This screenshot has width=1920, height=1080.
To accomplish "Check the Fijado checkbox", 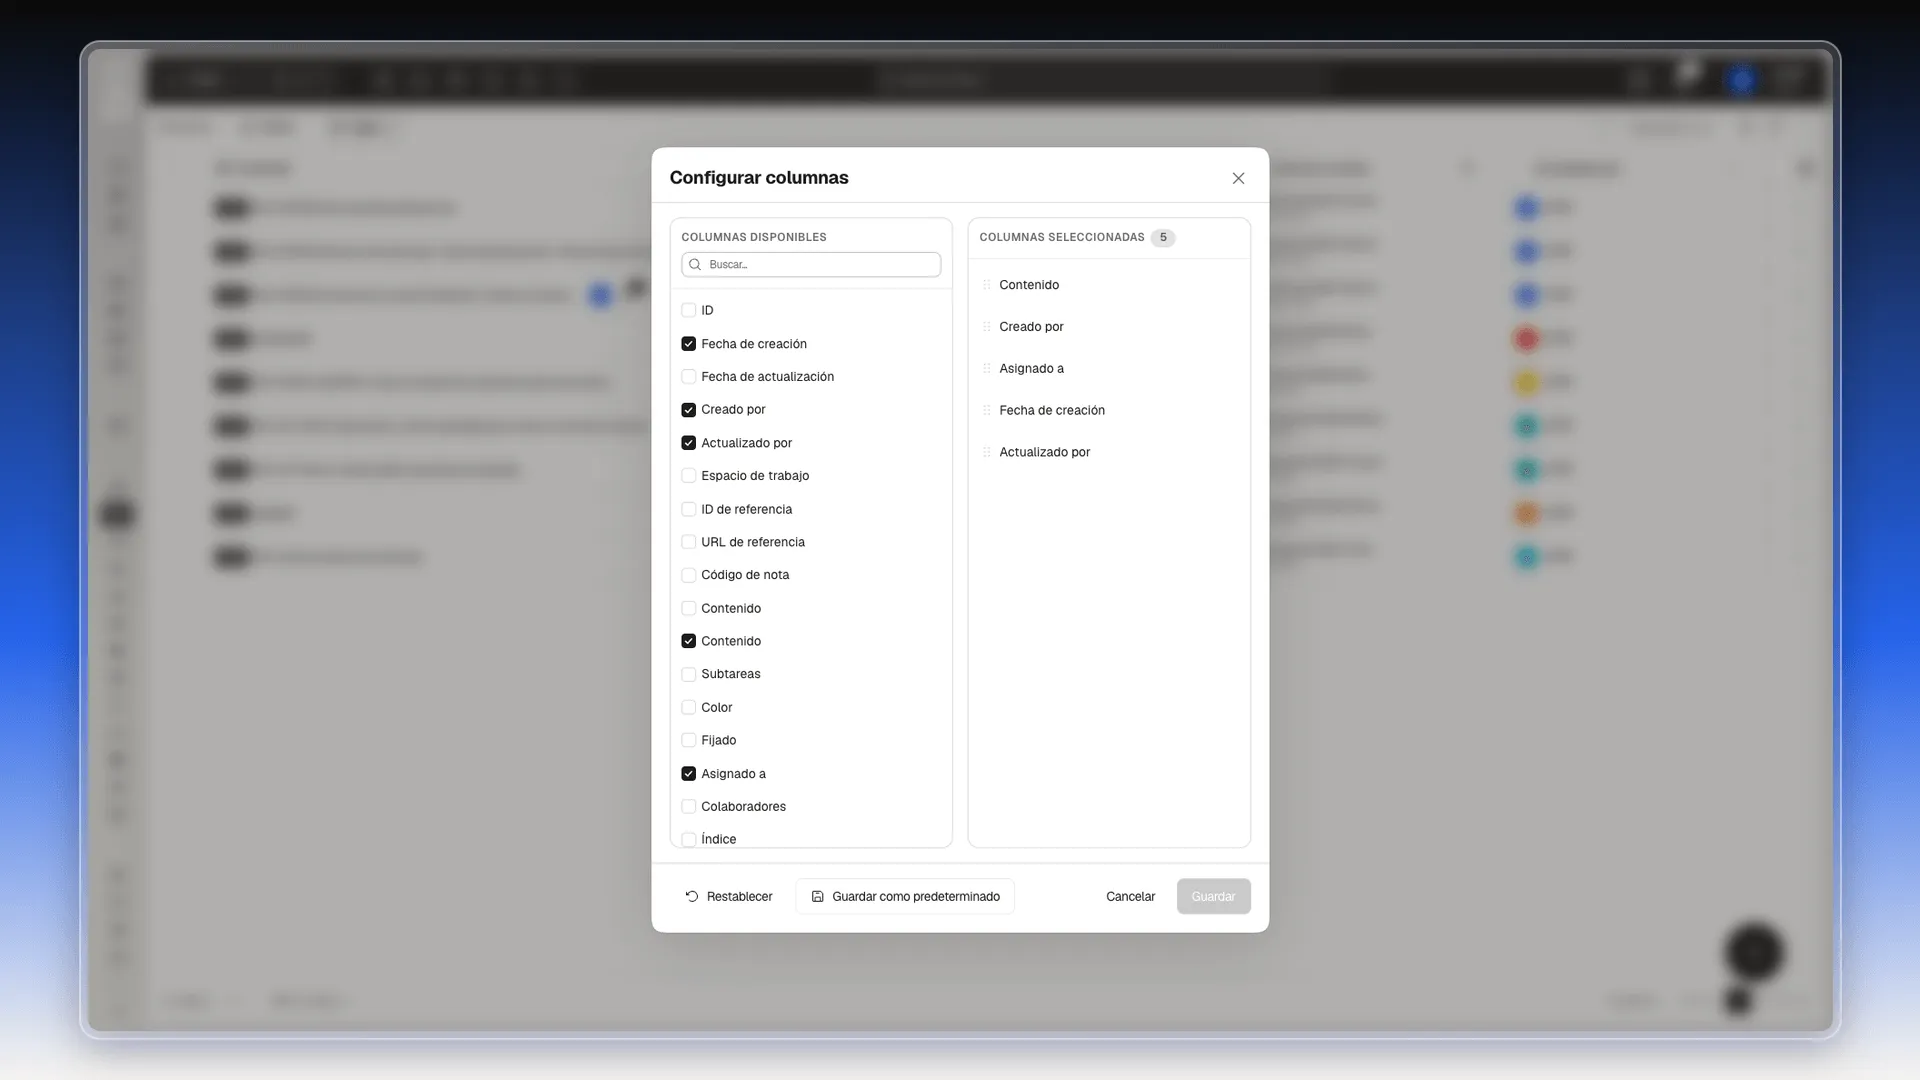I will tap(688, 741).
